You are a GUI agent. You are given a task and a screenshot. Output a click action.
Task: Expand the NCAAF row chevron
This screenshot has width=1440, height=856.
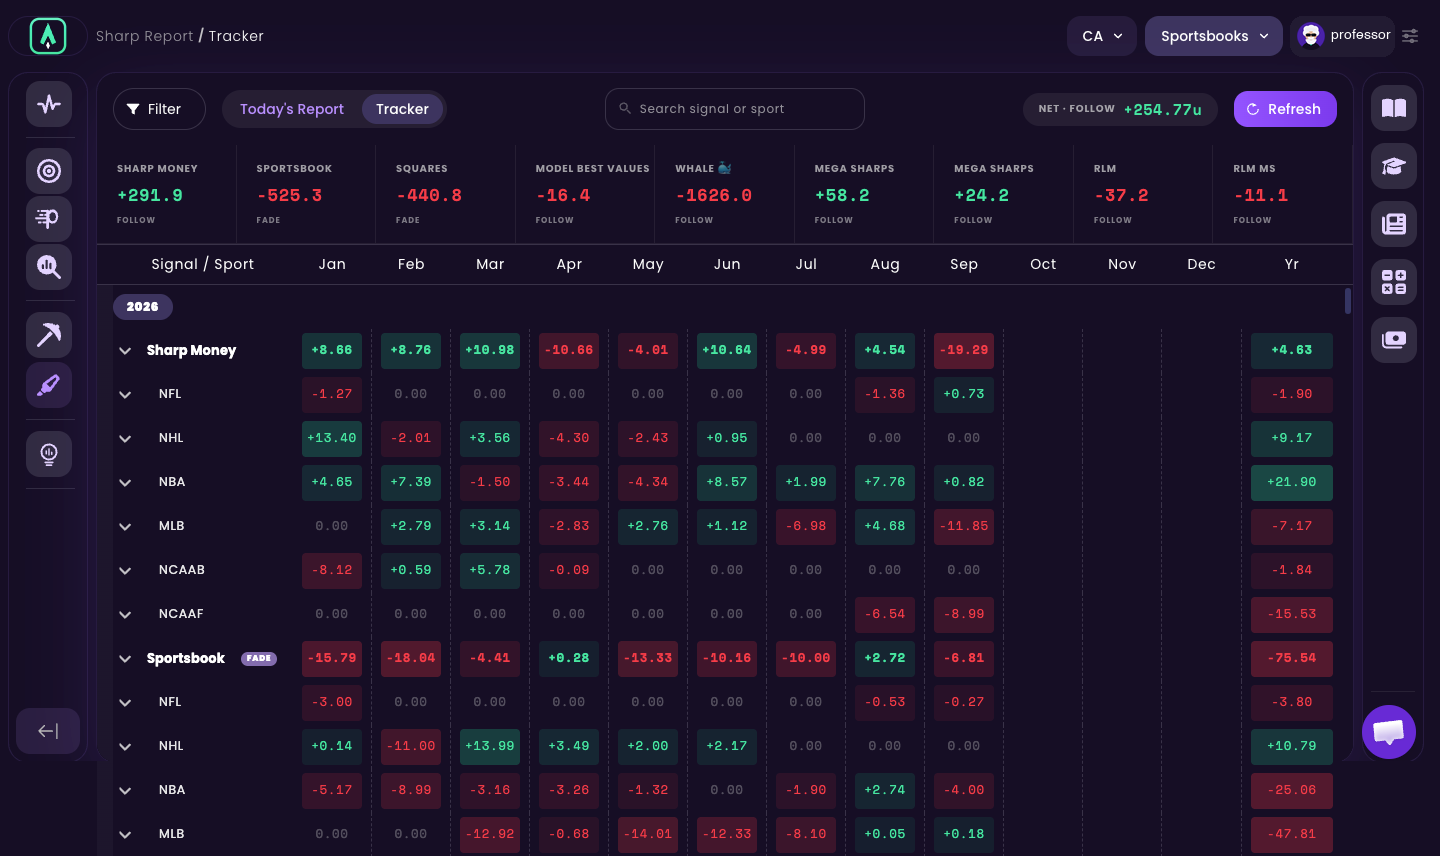pyautogui.click(x=125, y=614)
